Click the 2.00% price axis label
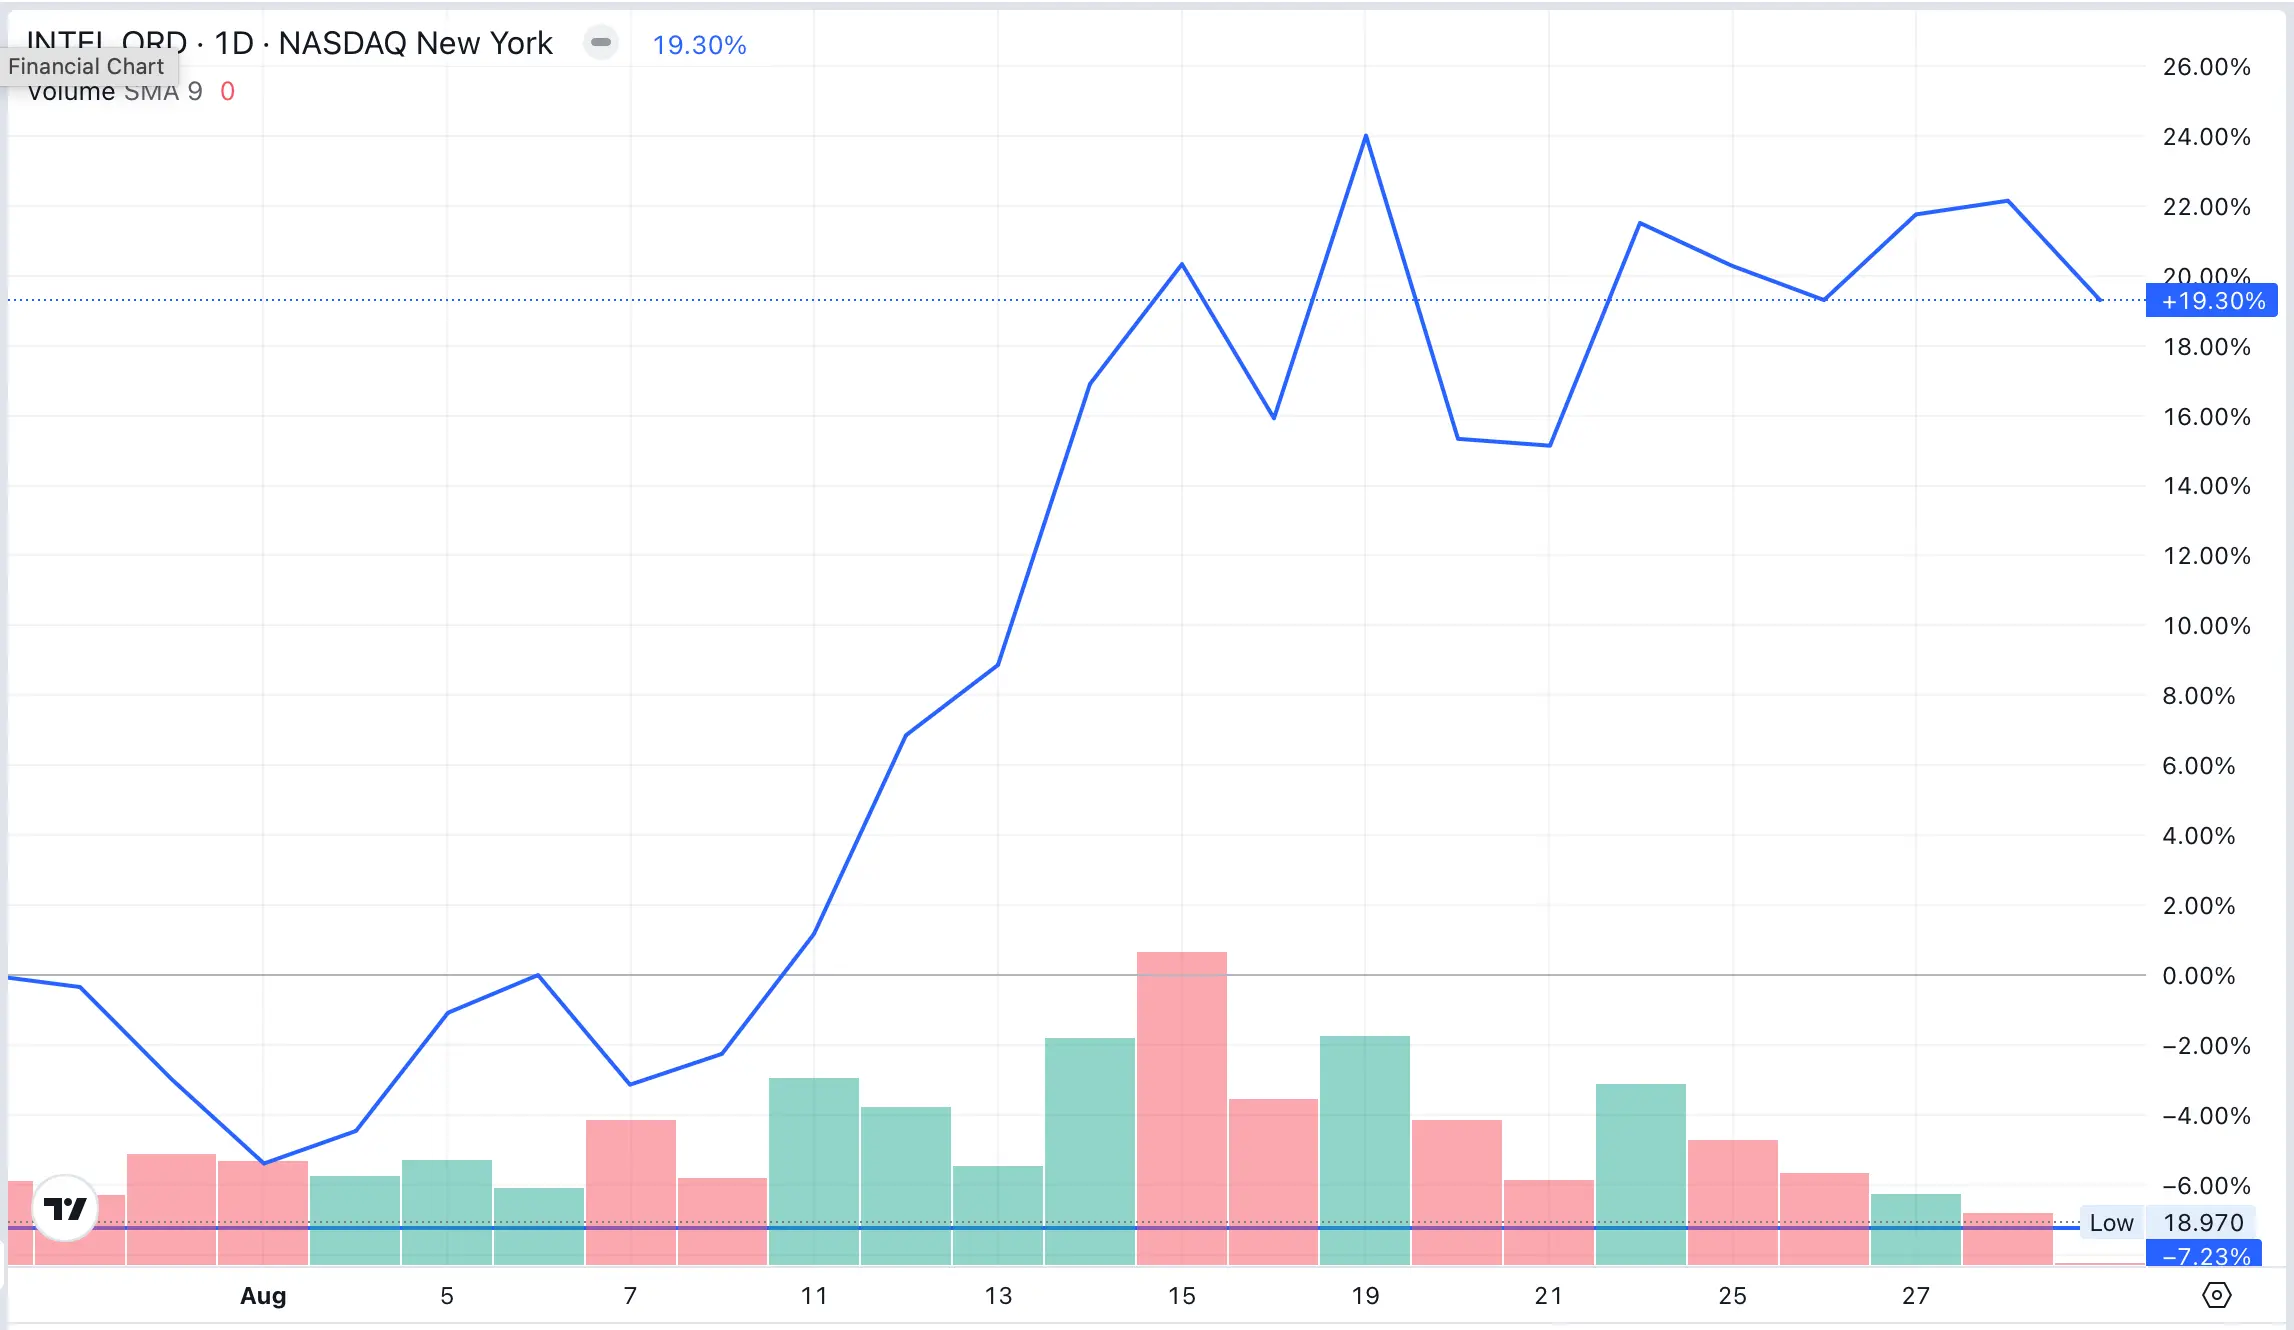Screen dimensions: 2294x1330 pos(2199,906)
